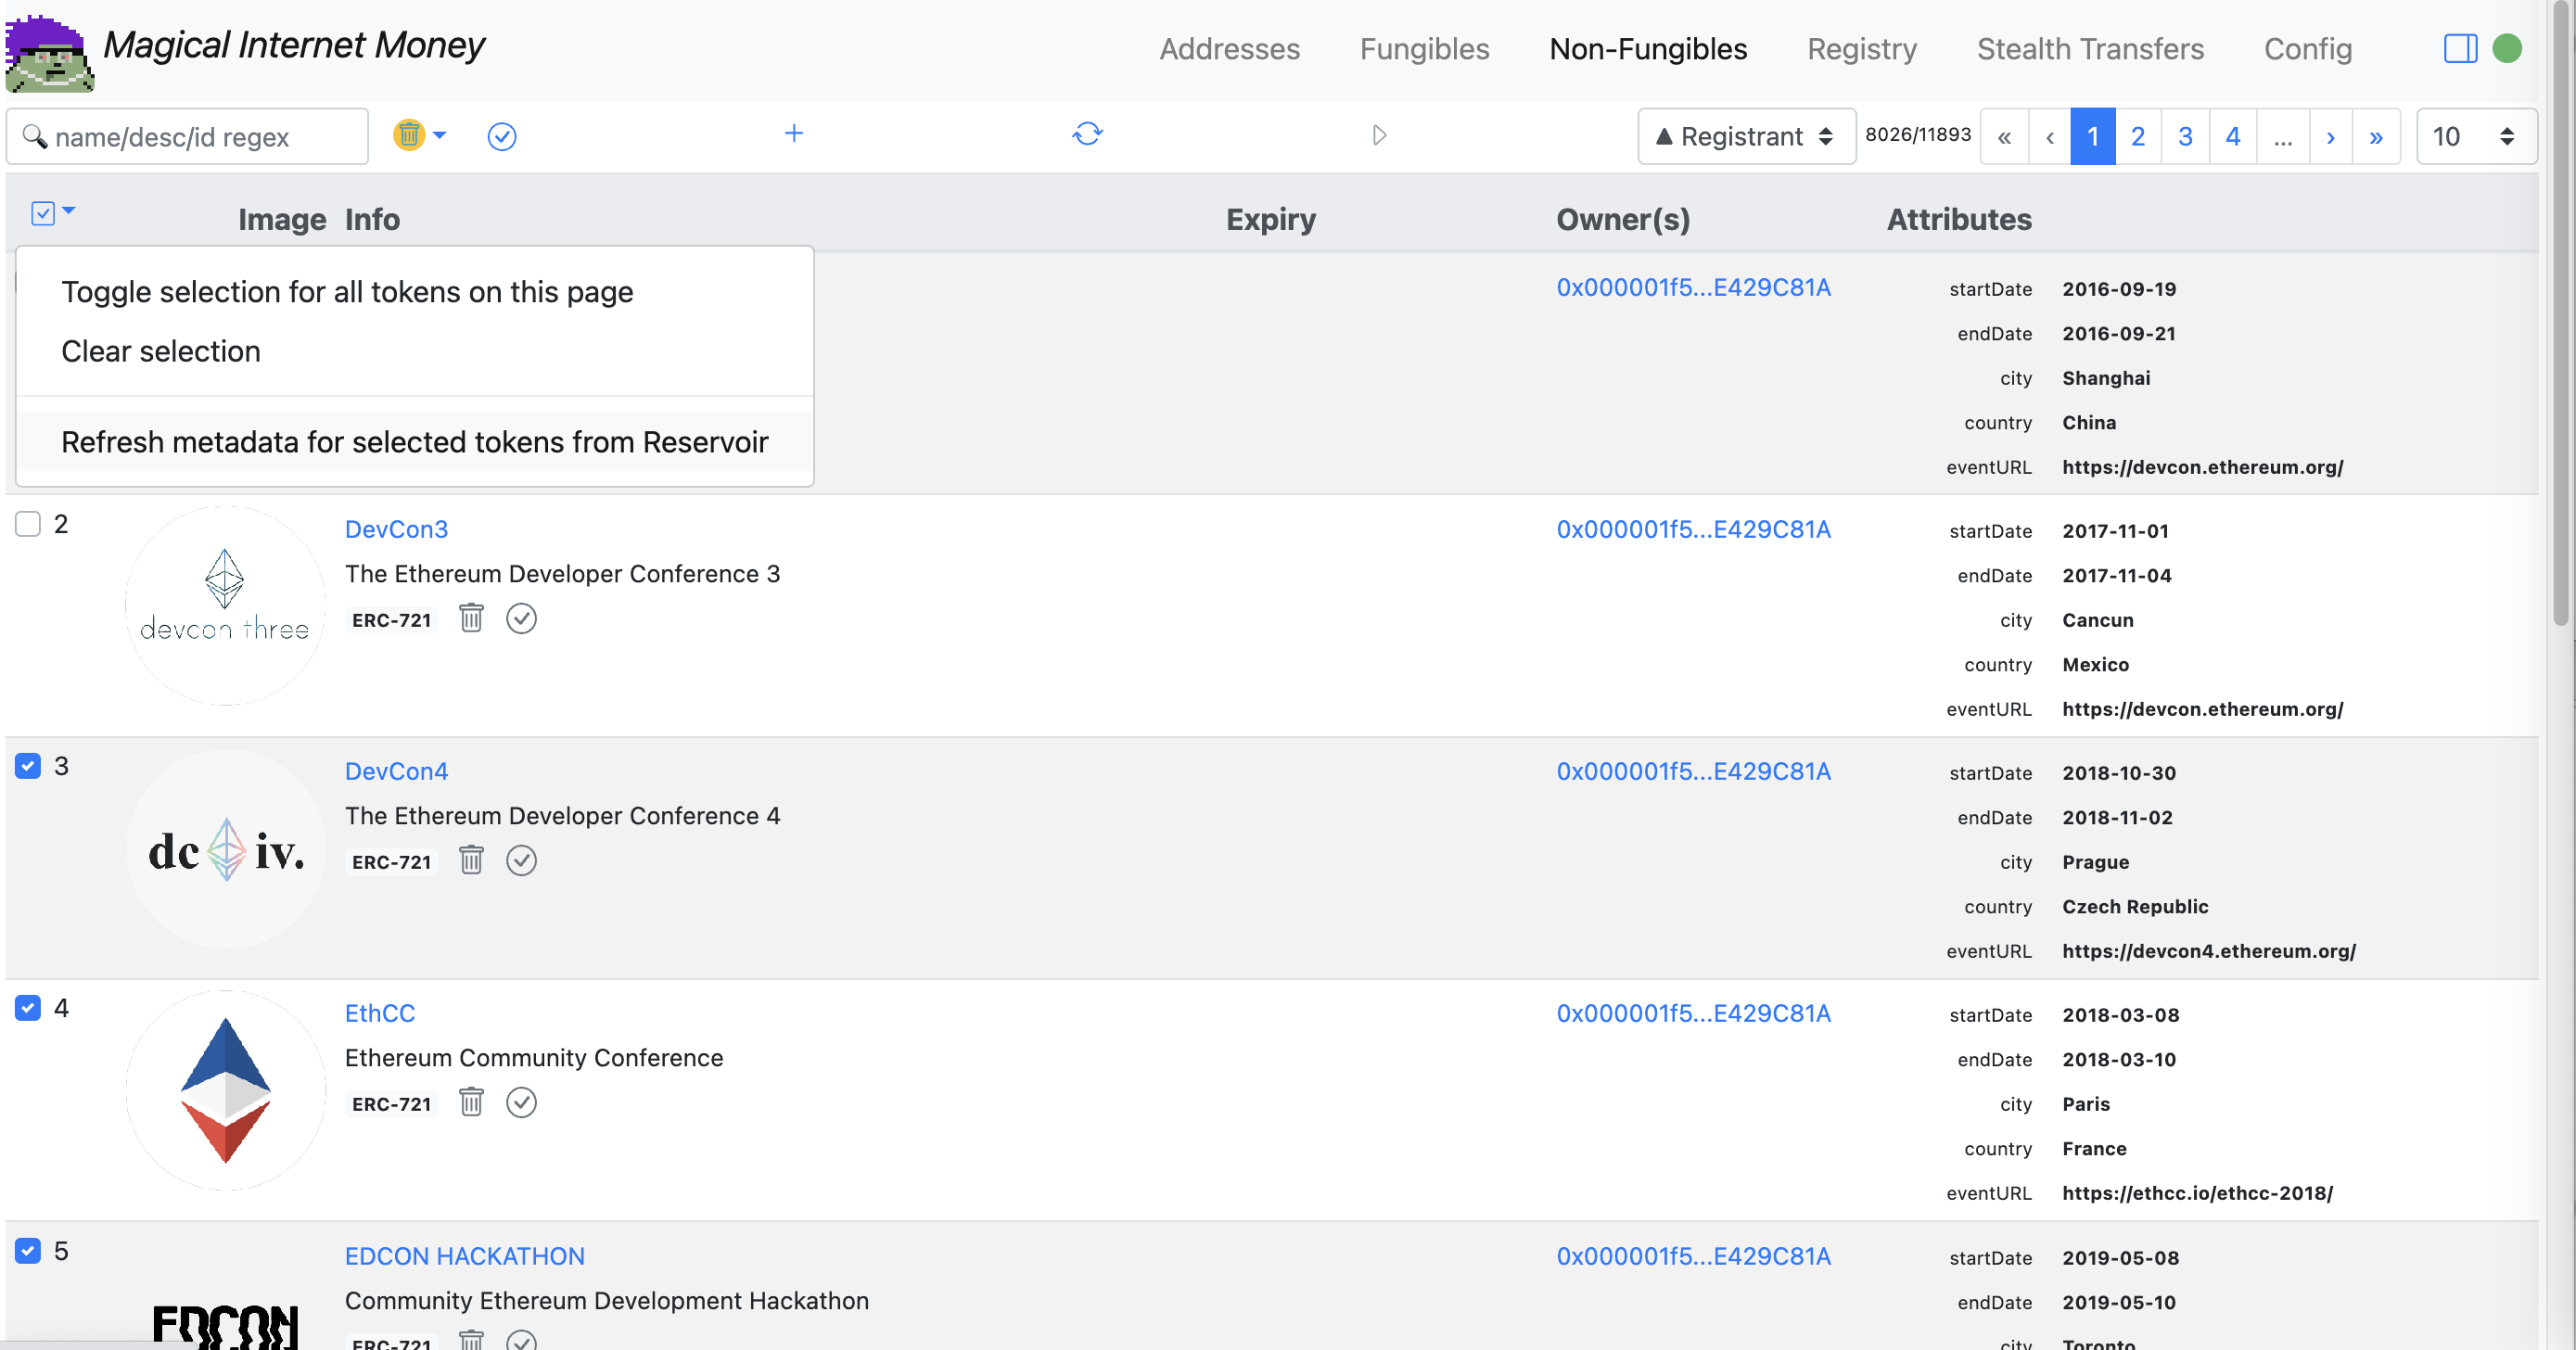Go to page 3 in pagination
2576x1350 pixels.
point(2184,136)
